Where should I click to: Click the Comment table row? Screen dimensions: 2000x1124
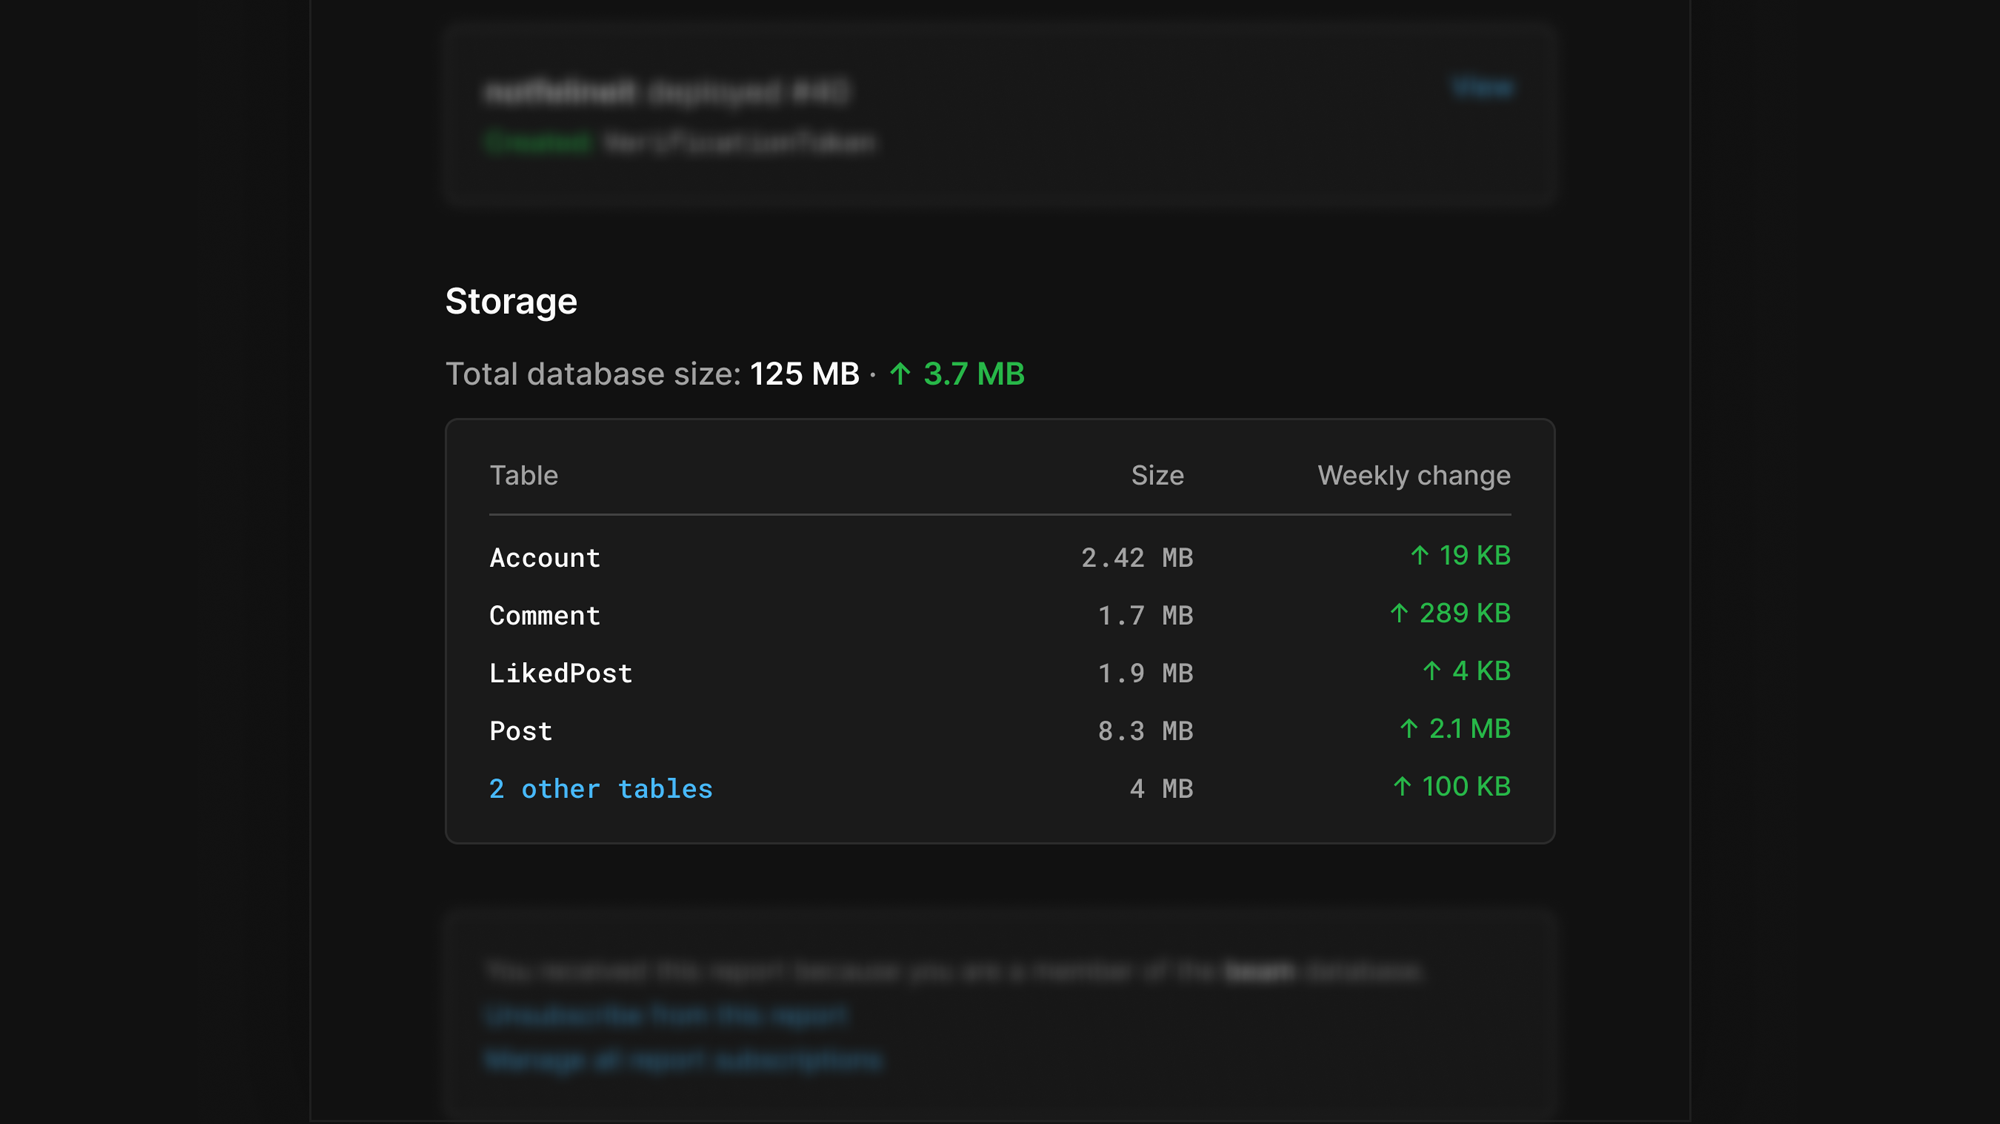tap(545, 615)
